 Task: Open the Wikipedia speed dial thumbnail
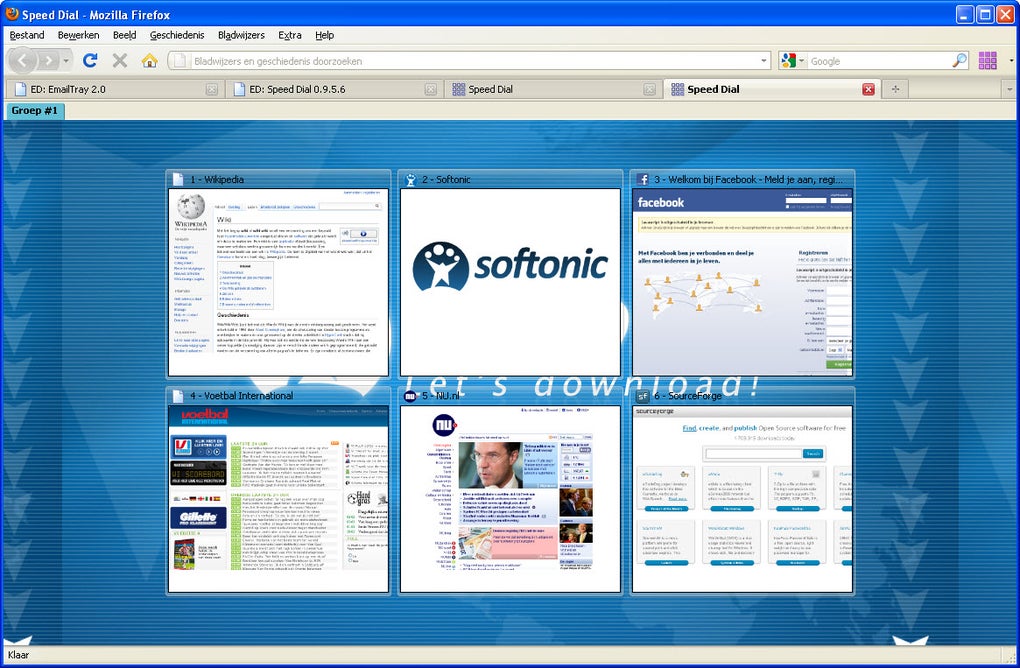278,282
